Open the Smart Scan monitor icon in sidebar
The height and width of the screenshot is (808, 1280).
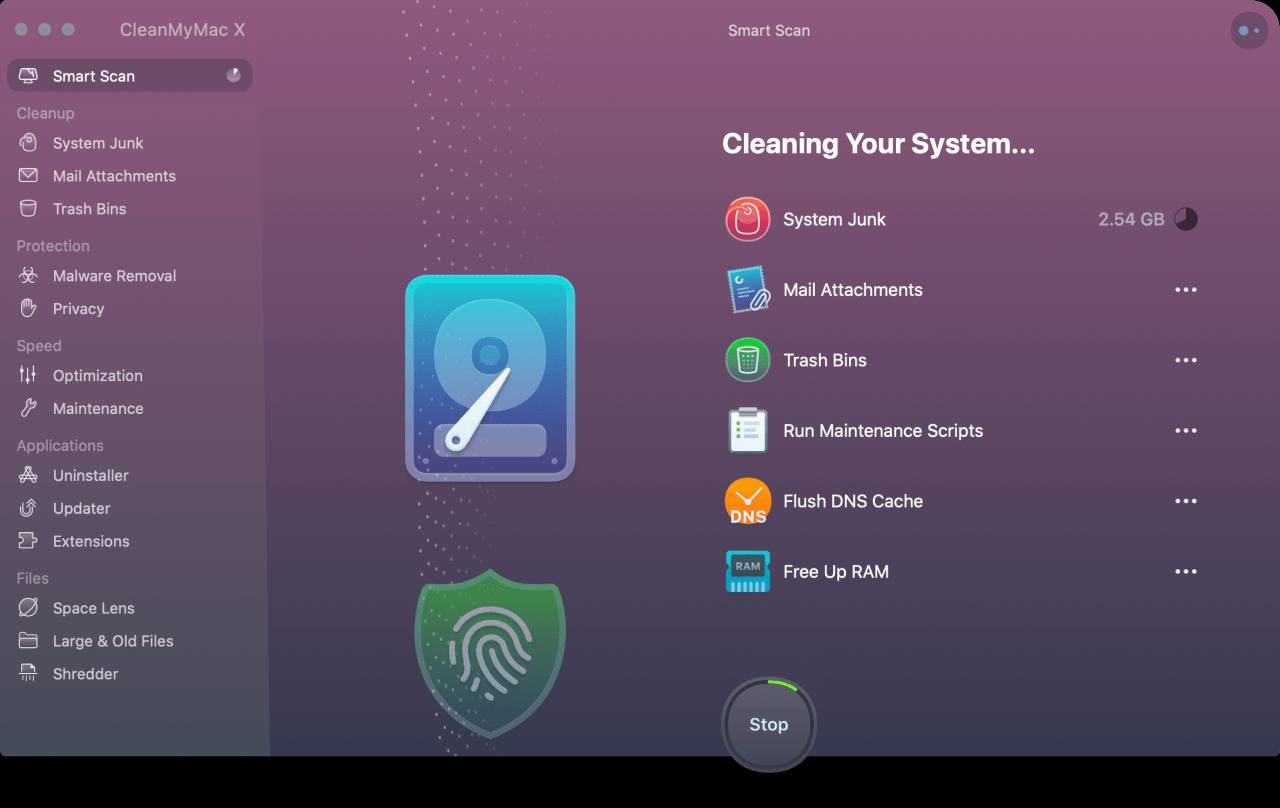pos(28,76)
